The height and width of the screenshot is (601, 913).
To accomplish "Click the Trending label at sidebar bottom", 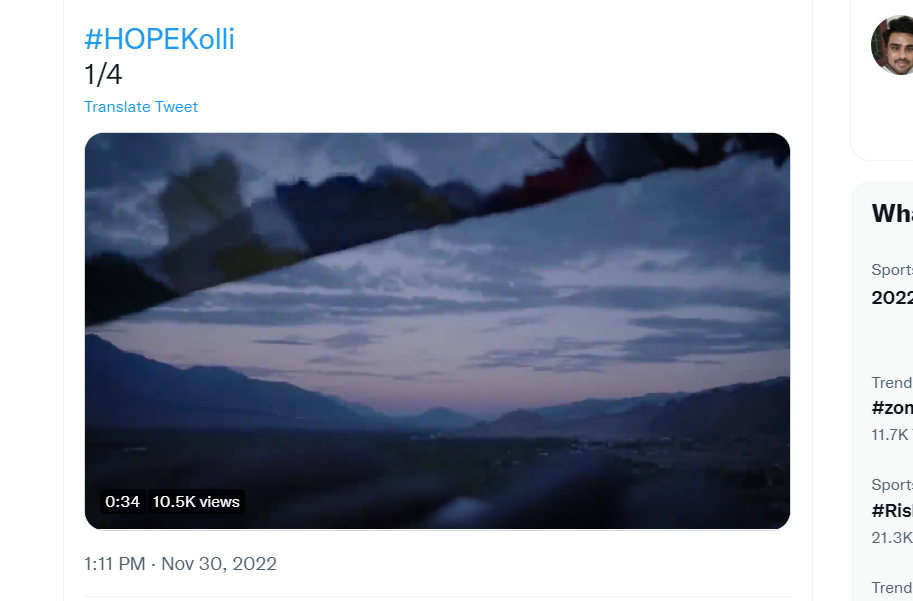I will pyautogui.click(x=892, y=588).
